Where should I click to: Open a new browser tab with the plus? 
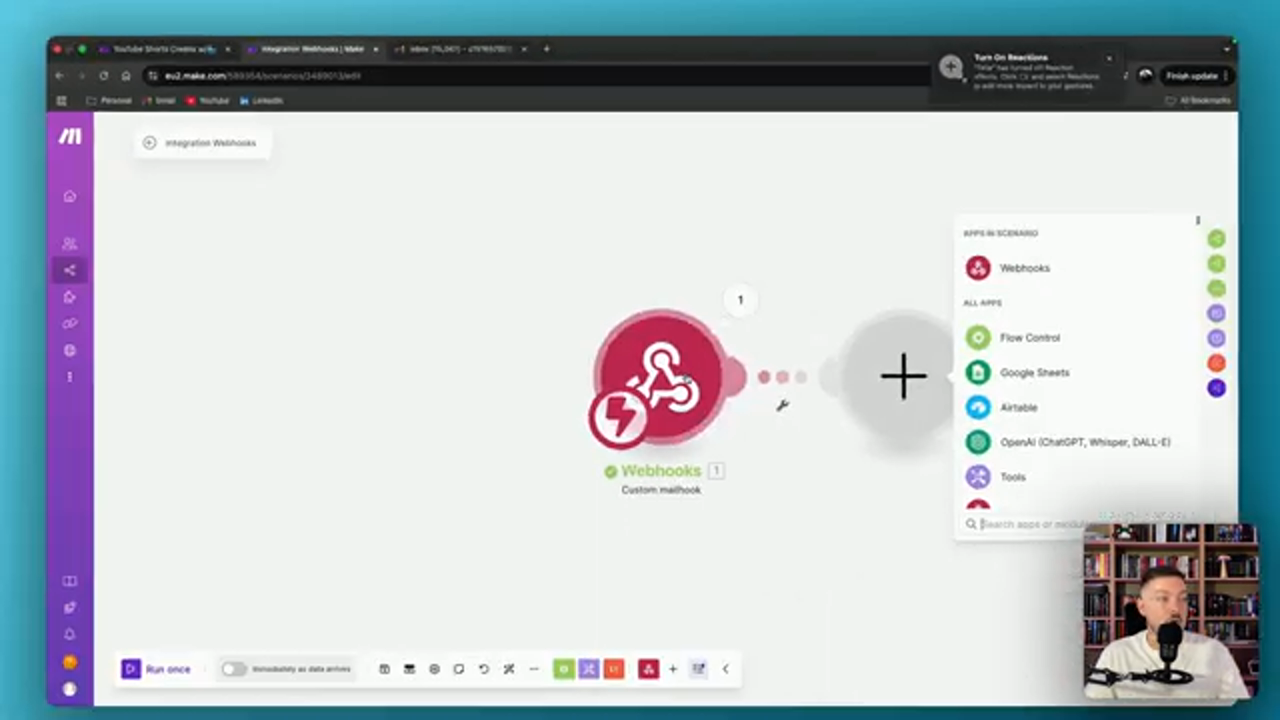[x=546, y=48]
